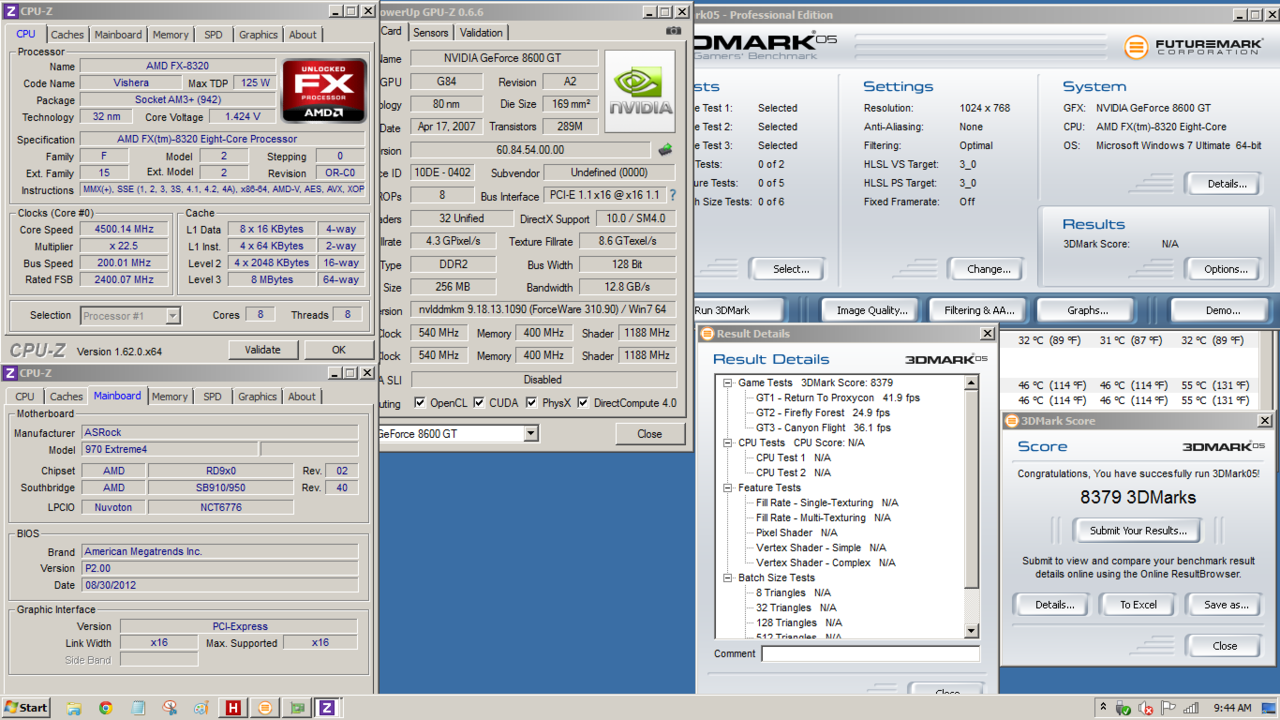
Task: Click the GPU-Z save BIOS chip icon
Action: [665, 150]
